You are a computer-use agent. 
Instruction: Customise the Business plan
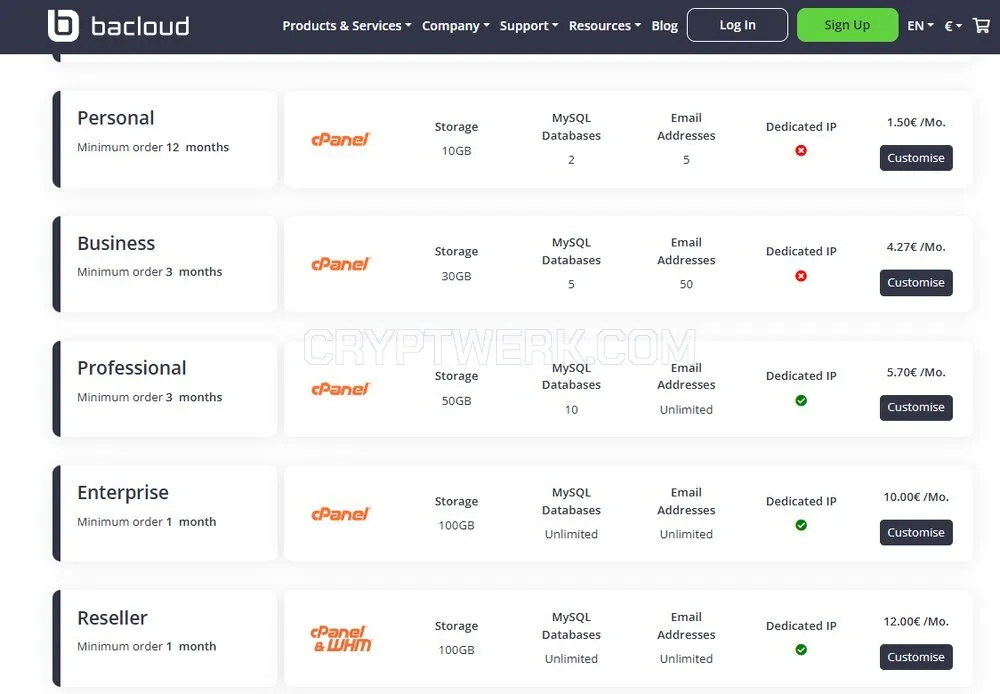click(916, 283)
